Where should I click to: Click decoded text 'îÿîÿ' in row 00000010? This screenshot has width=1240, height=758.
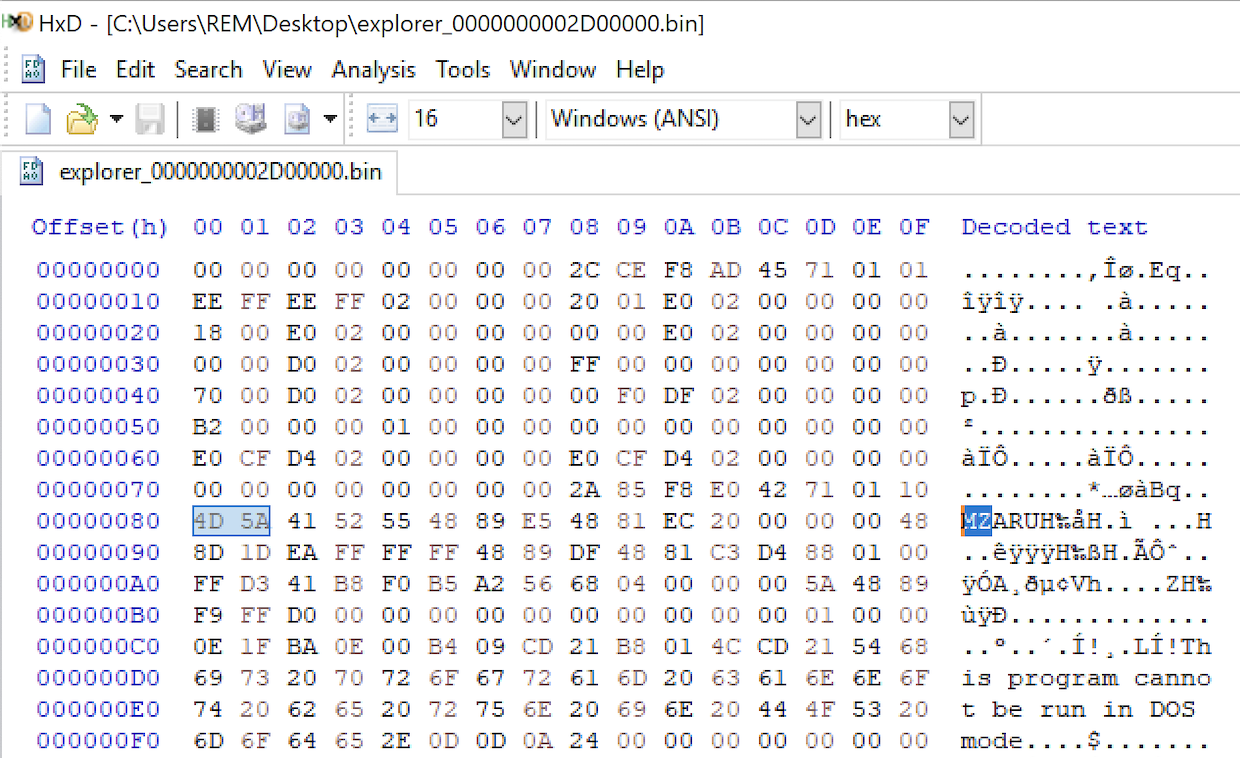[992, 301]
